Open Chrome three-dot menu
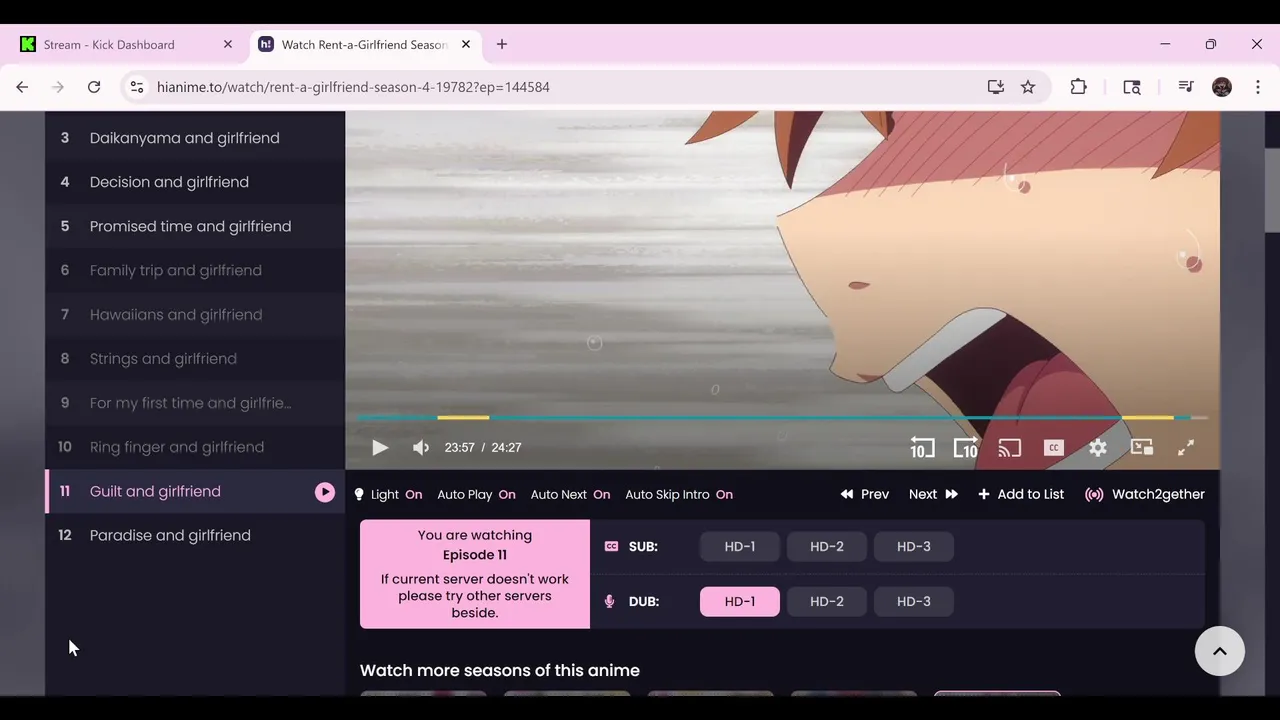Image resolution: width=1280 pixels, height=720 pixels. [1258, 87]
